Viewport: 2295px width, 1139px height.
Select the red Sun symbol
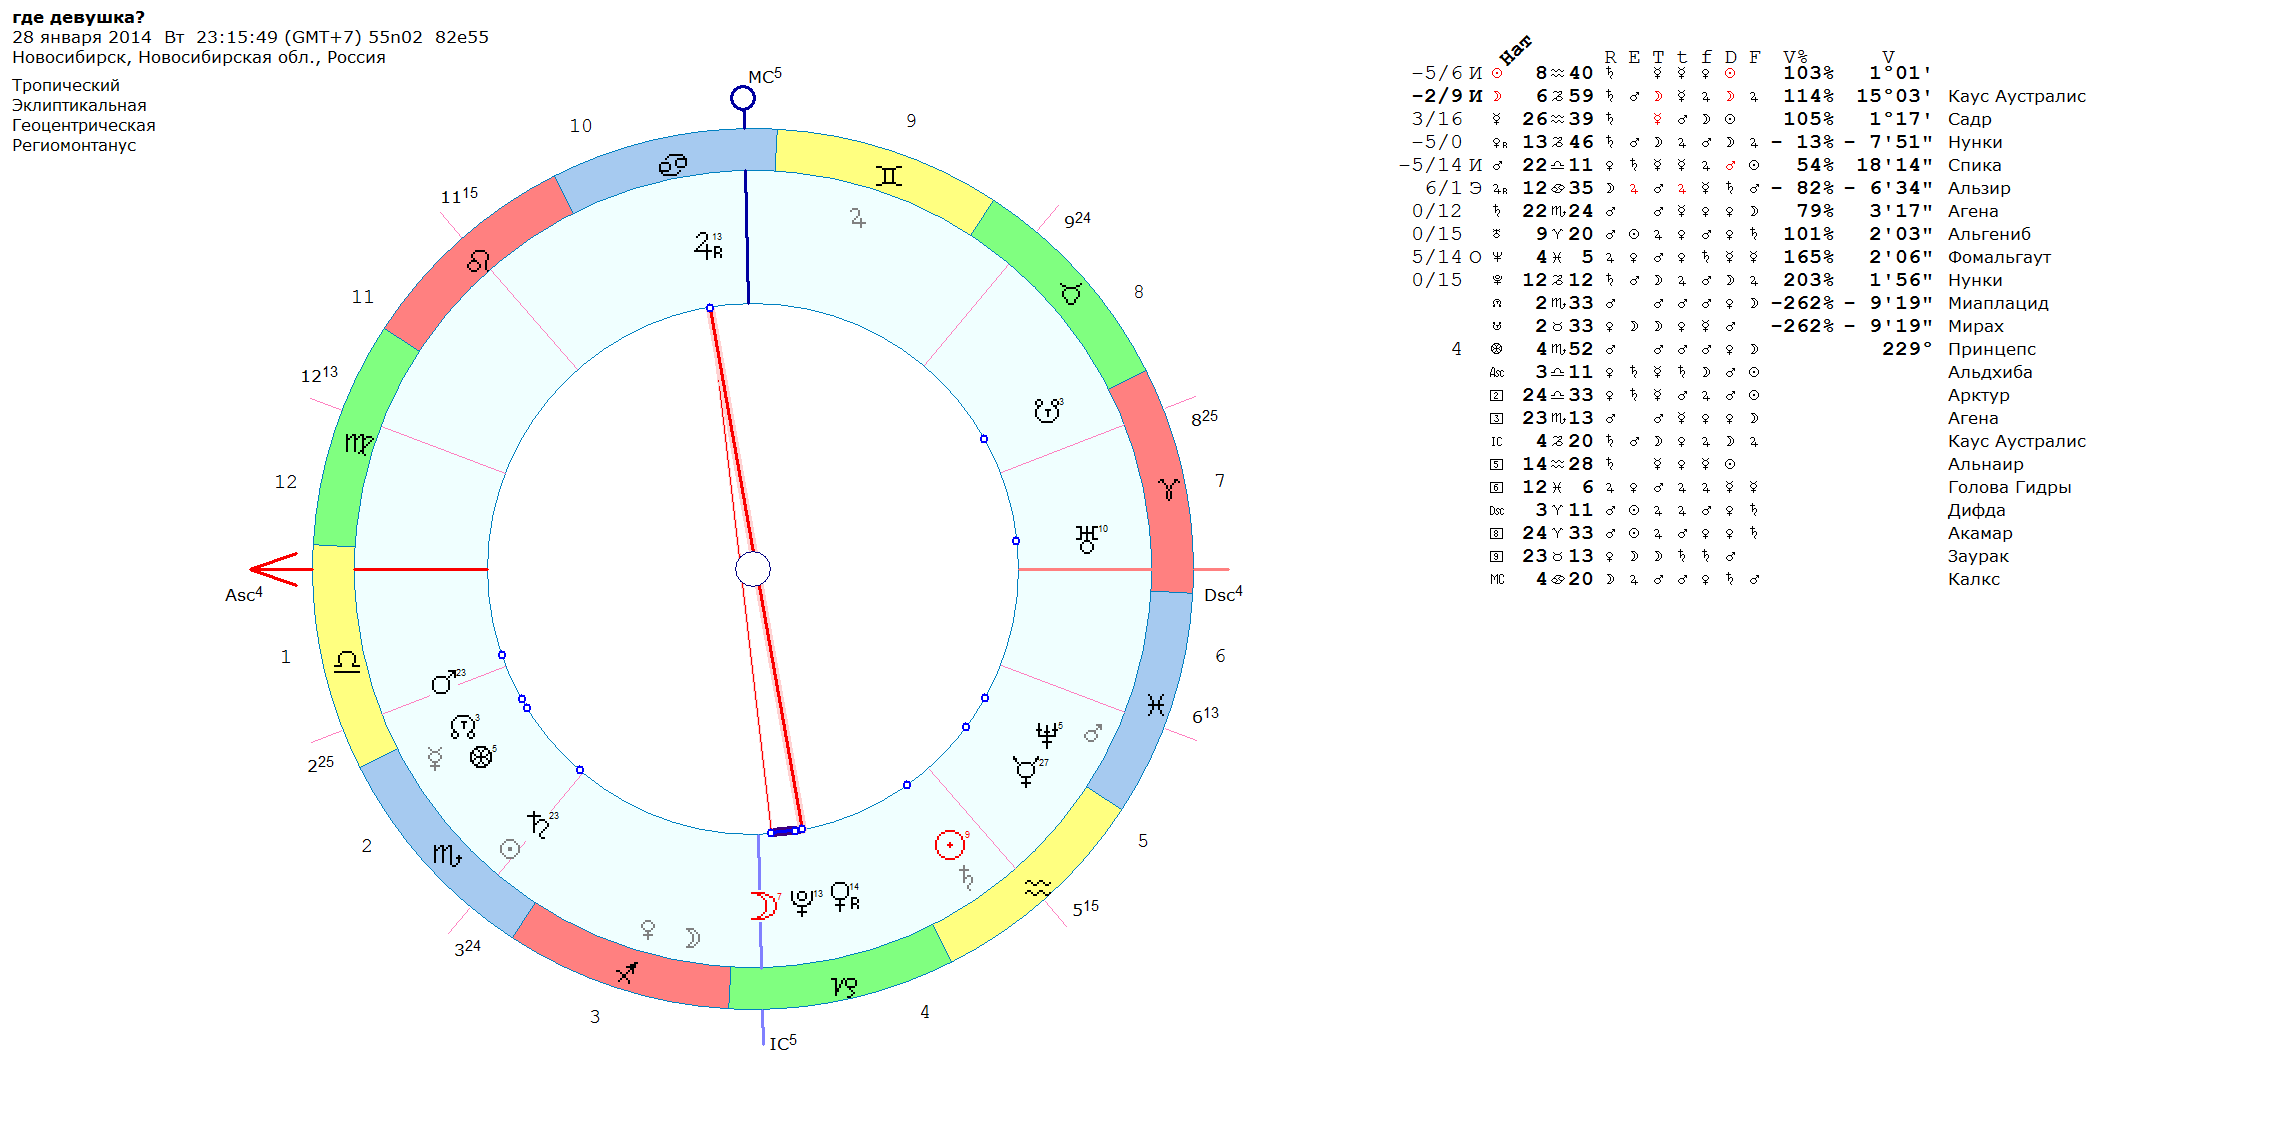pyautogui.click(x=949, y=845)
